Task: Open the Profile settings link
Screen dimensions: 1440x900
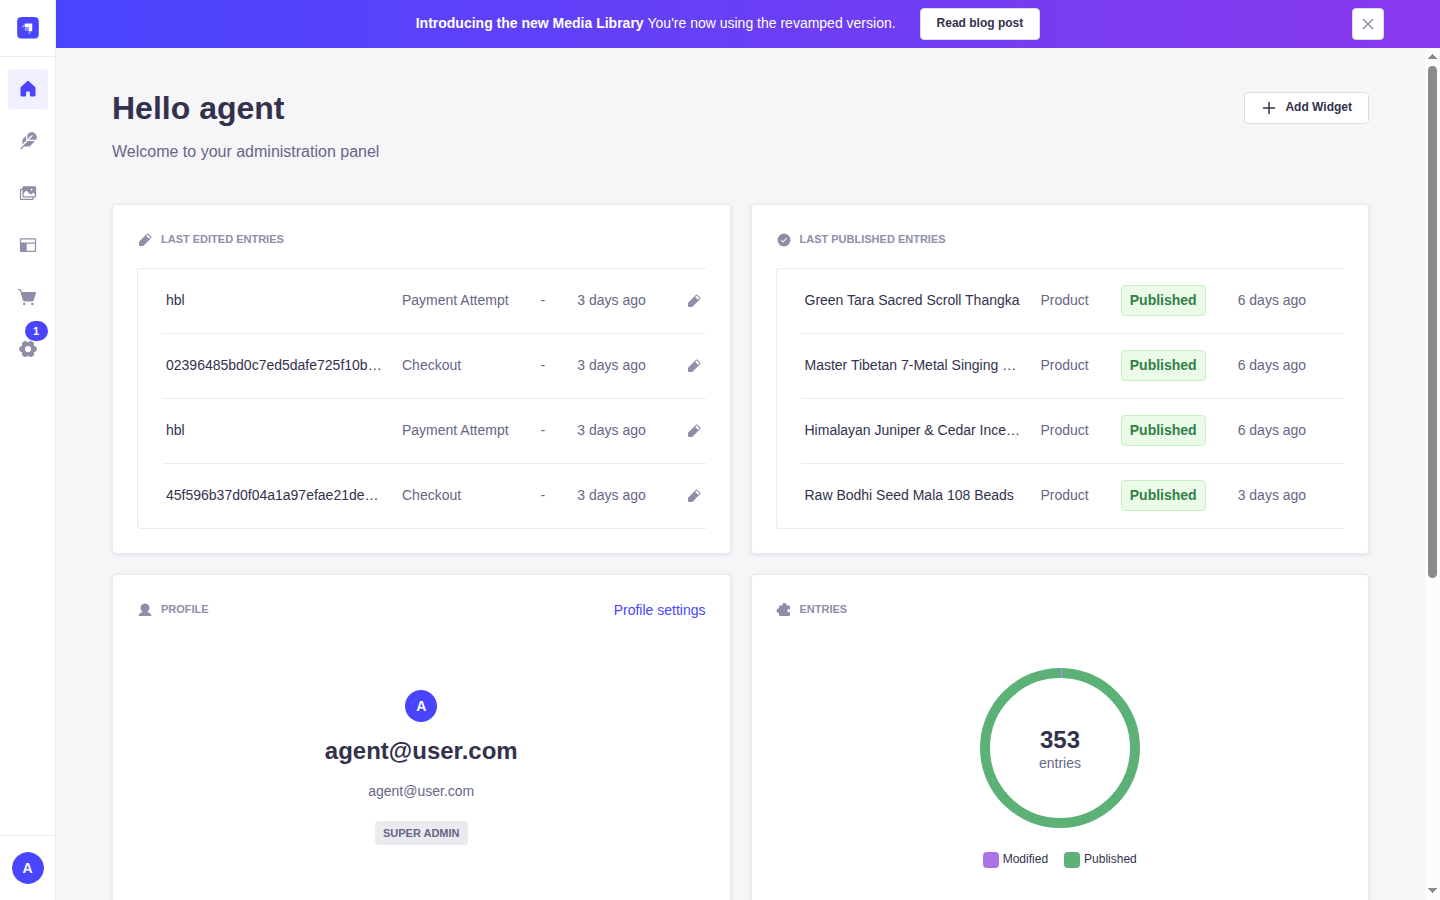Action: (660, 610)
